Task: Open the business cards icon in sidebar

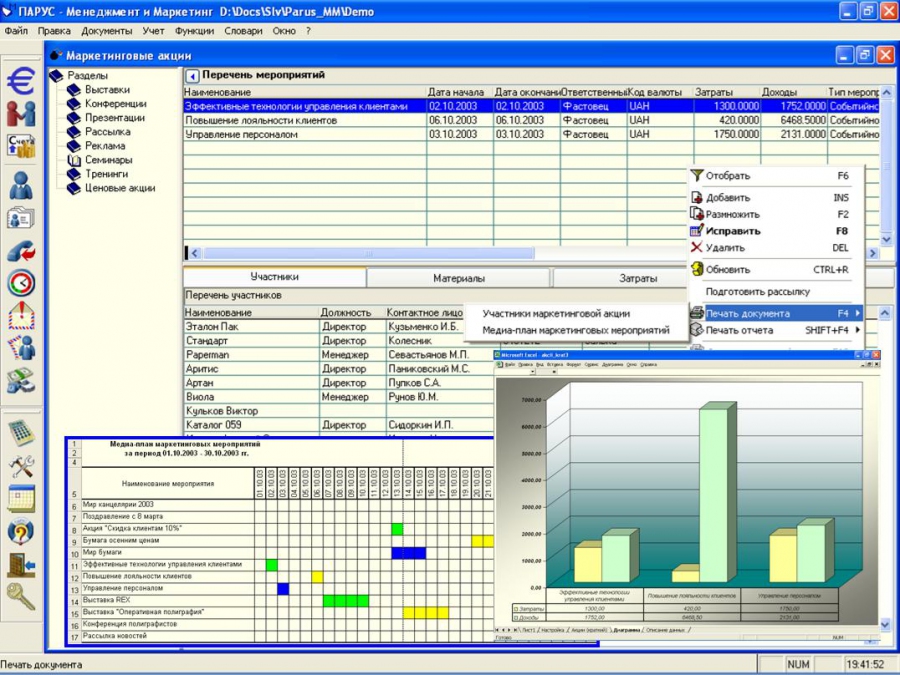Action: pos(21,218)
